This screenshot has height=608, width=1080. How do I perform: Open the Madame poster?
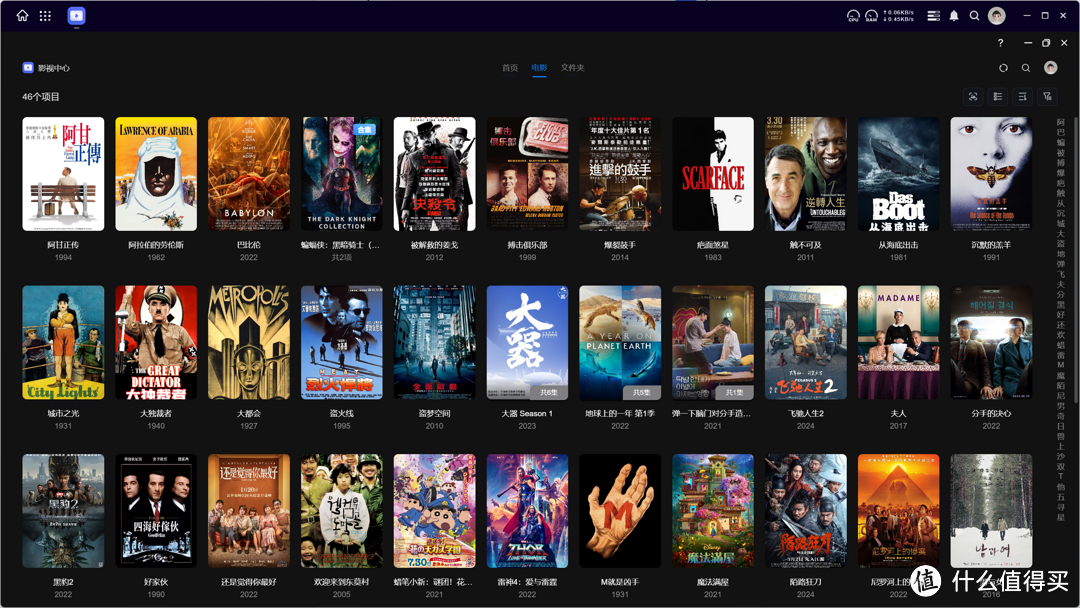pos(898,342)
